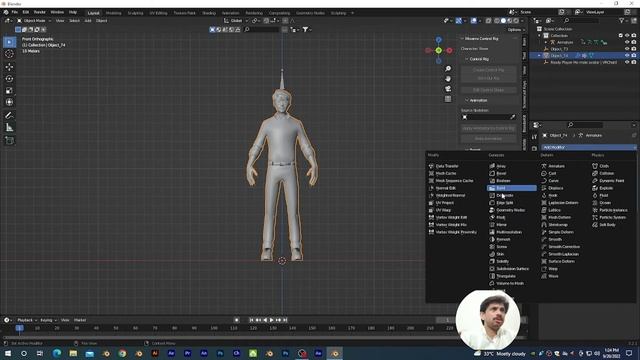Viewport: 640px width, 360px height.
Task: Click the viewport pan hand icon
Action: tap(448, 78)
